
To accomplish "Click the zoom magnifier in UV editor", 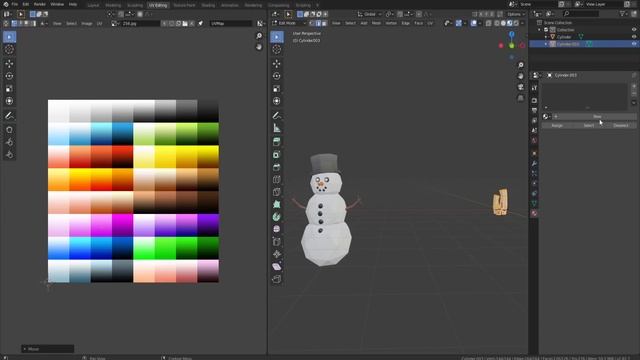I will (259, 36).
